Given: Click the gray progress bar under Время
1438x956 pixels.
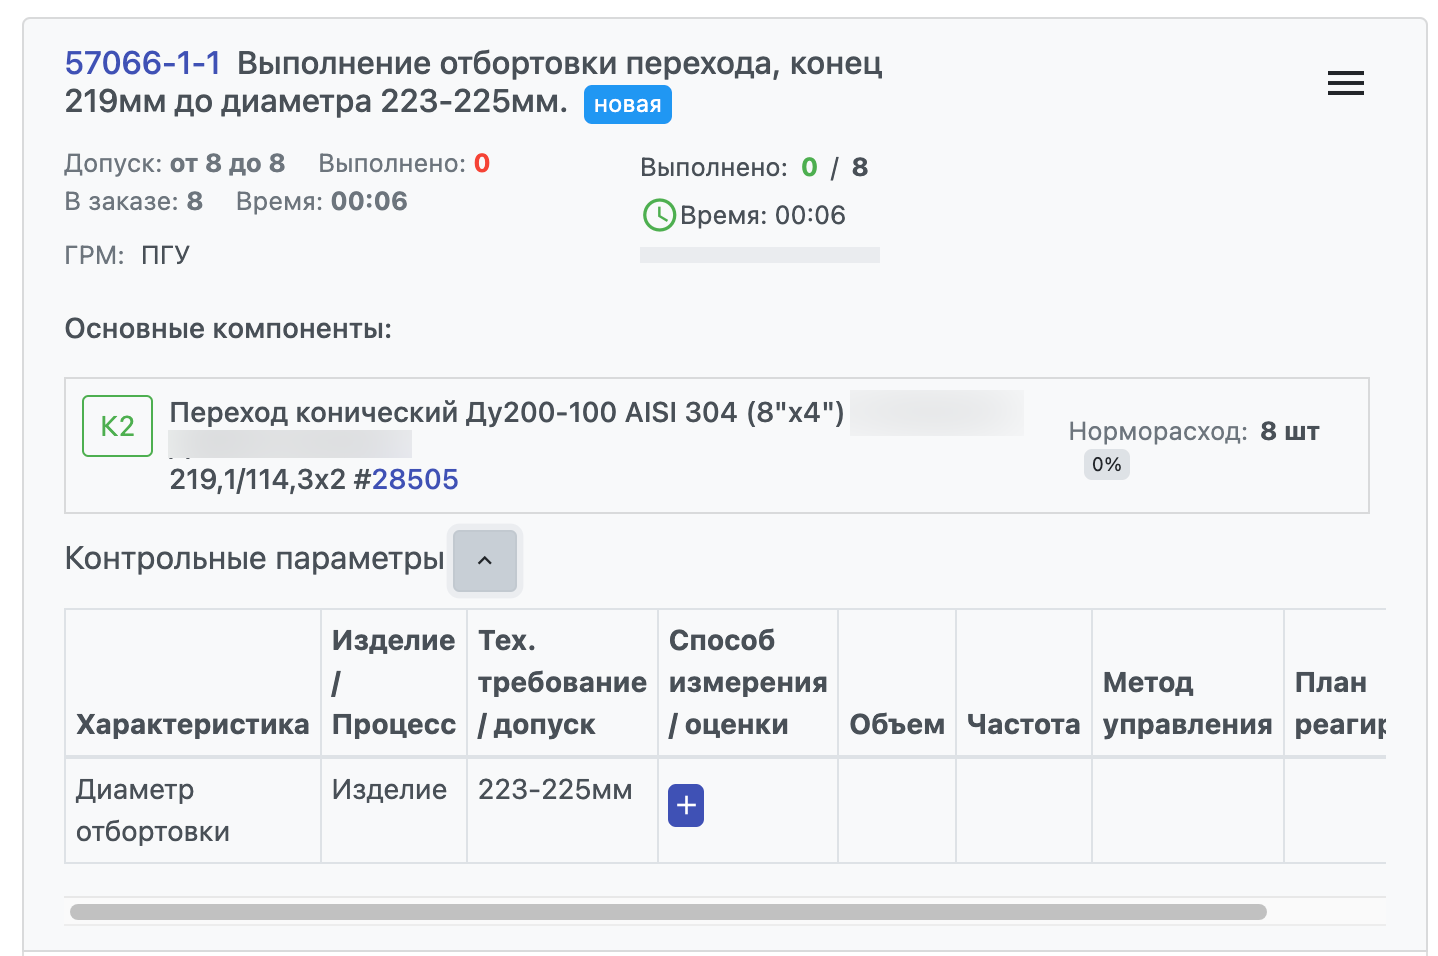Looking at the screenshot, I should pos(759,255).
